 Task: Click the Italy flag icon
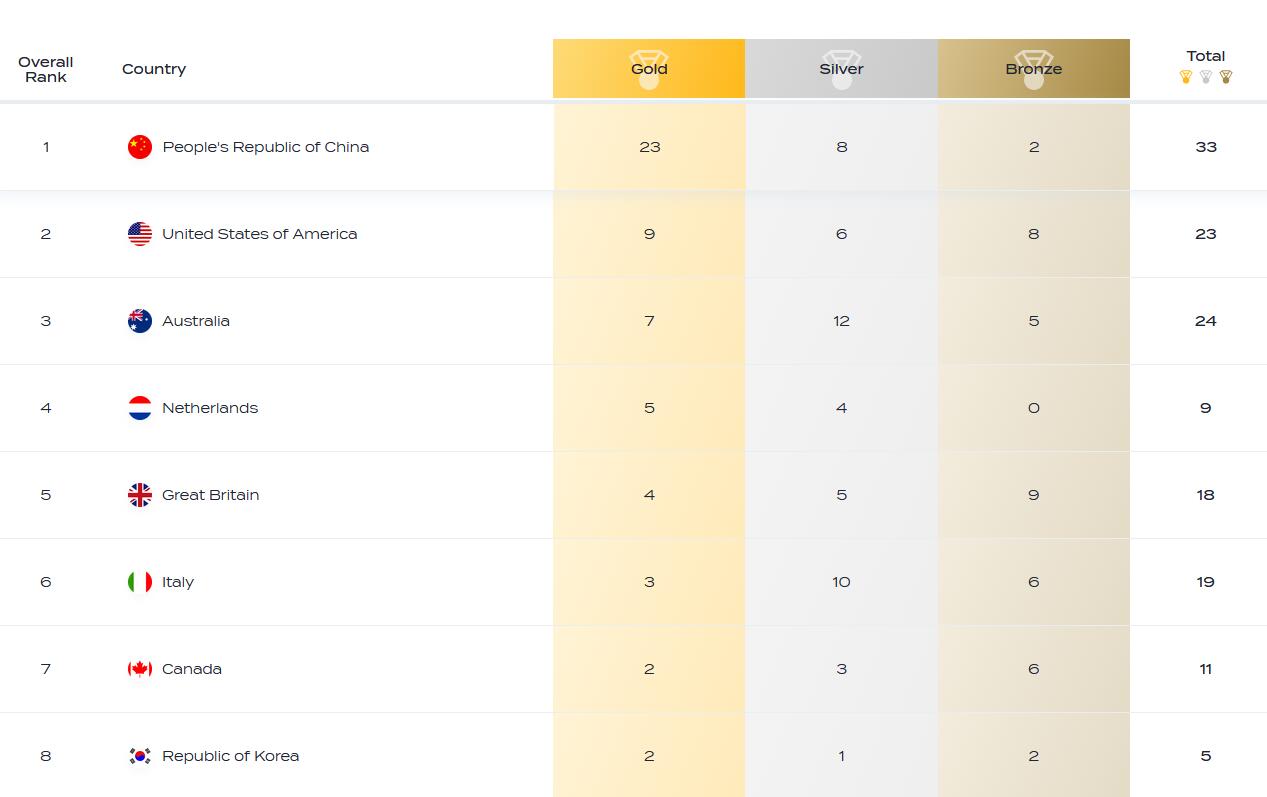click(140, 582)
